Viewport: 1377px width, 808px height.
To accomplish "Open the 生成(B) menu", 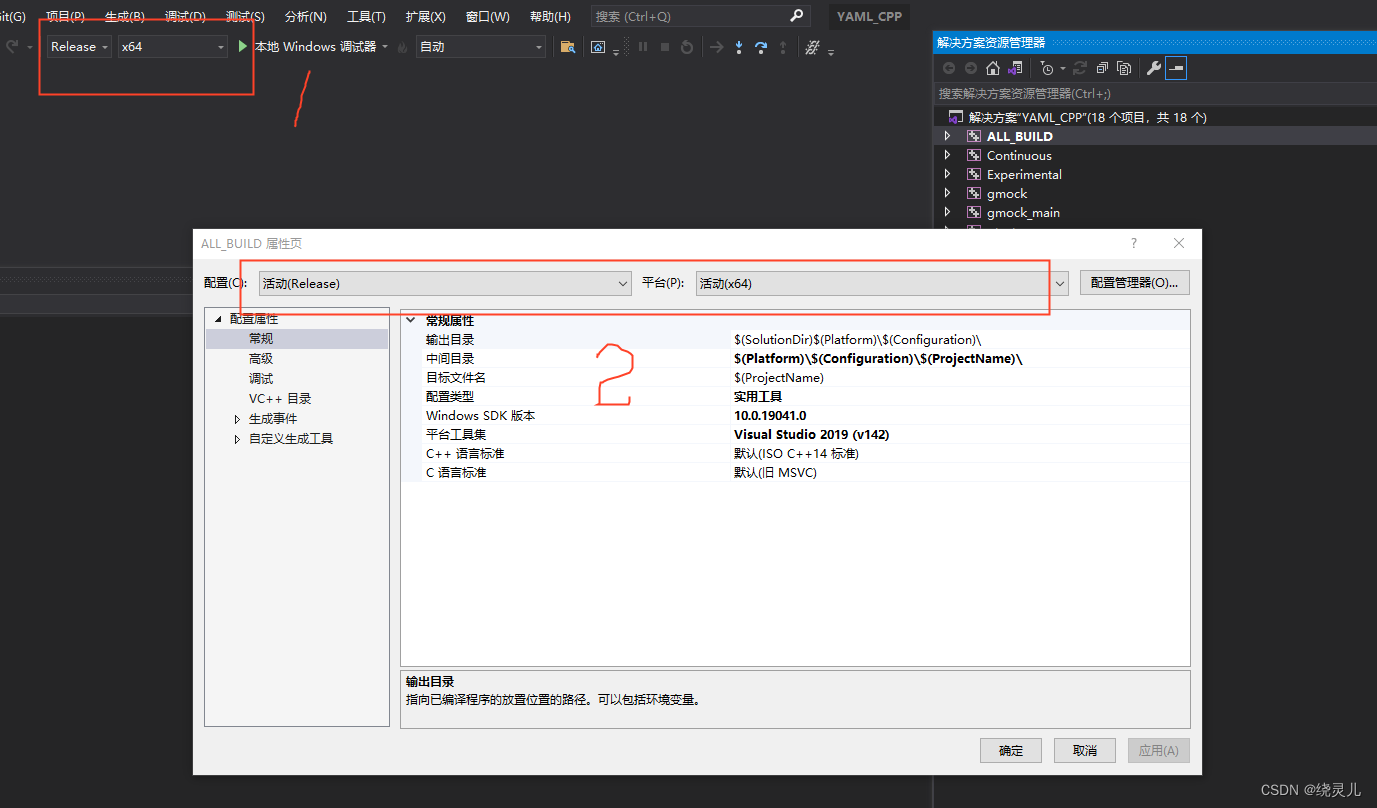I will point(124,16).
